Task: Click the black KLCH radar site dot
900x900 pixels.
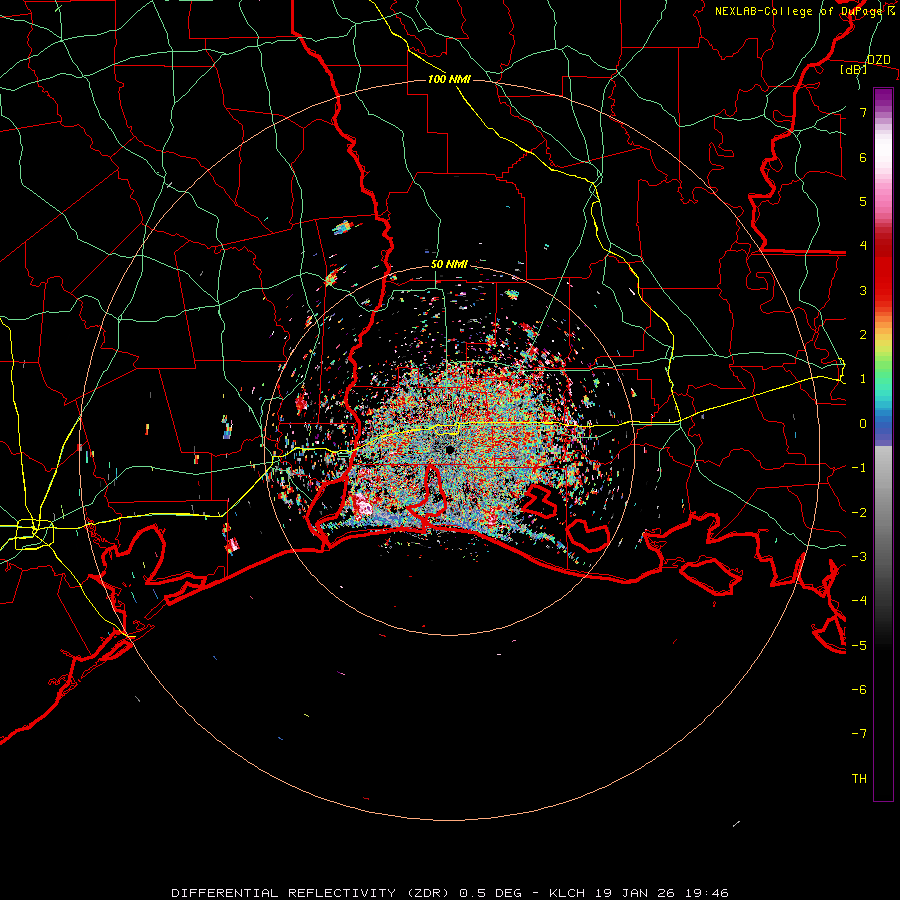Action: (450, 449)
